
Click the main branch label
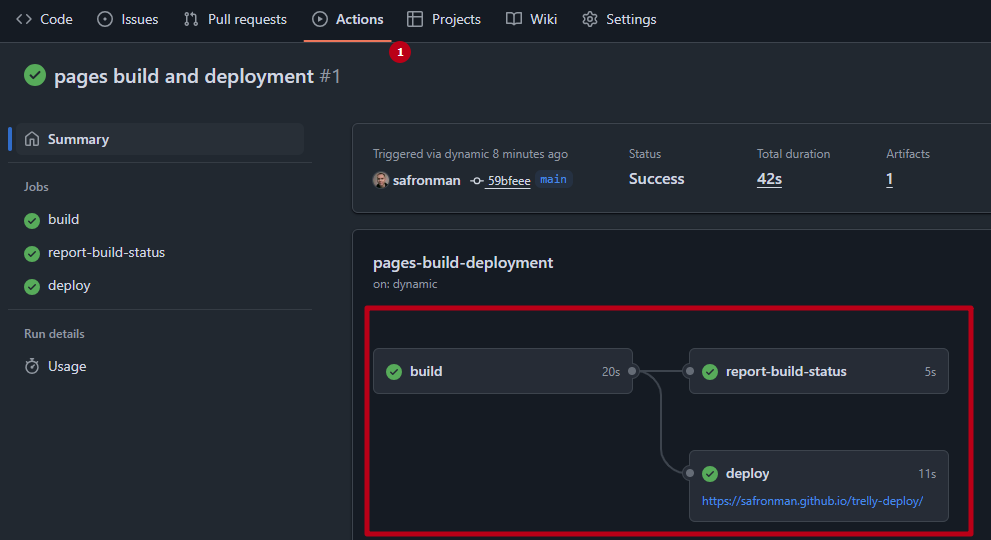(x=553, y=179)
